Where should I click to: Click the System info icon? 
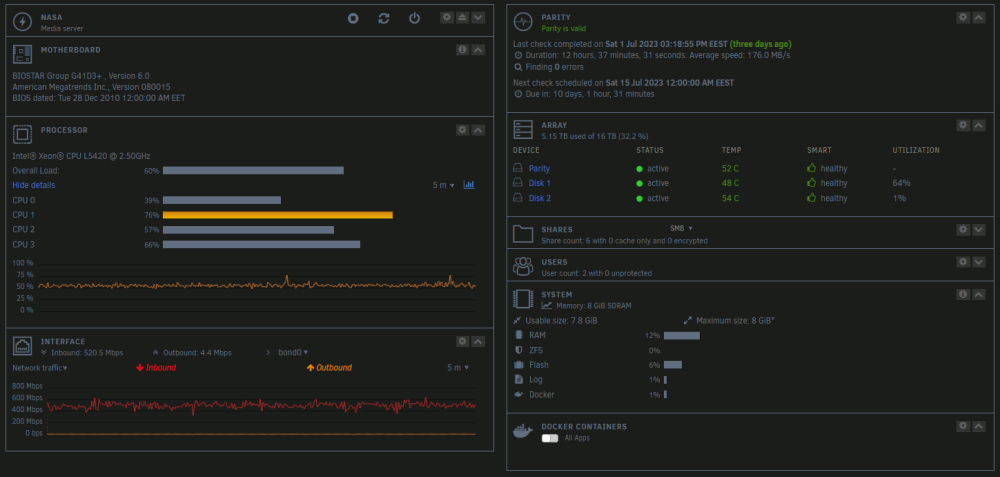coord(963,294)
